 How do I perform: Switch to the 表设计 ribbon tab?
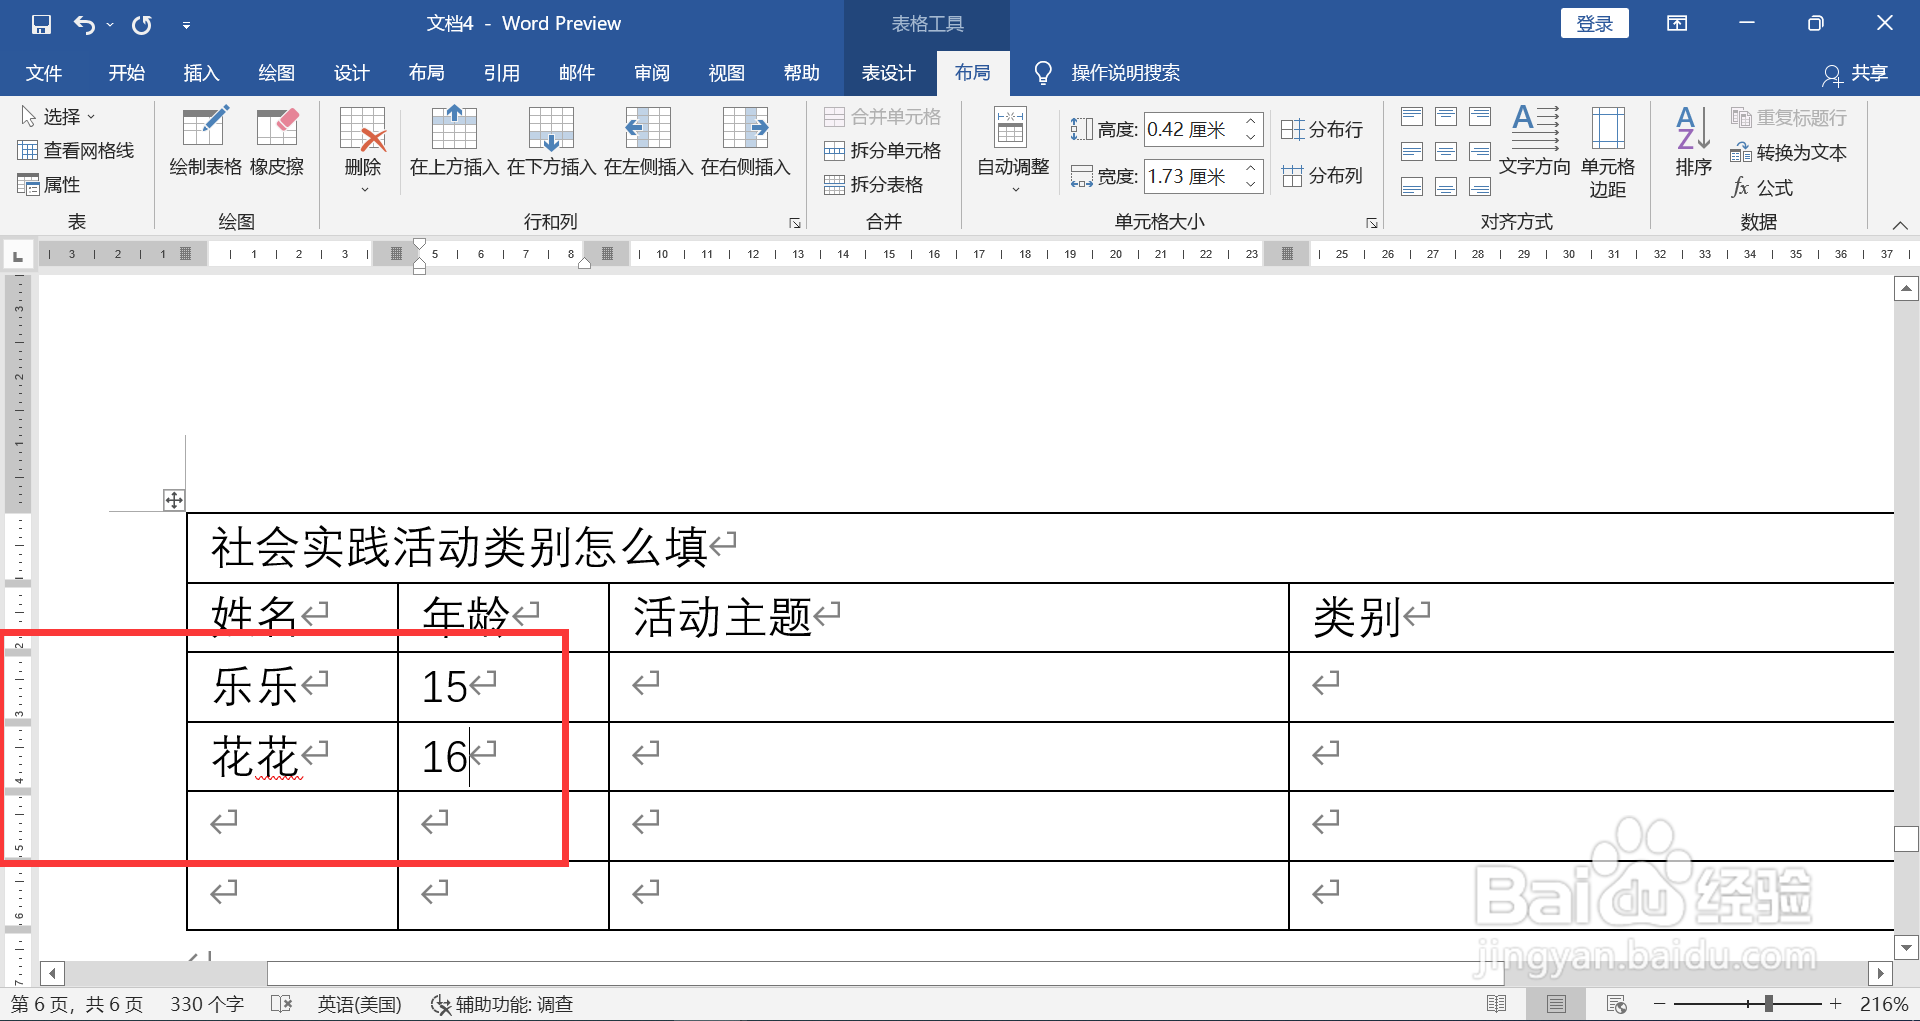888,72
